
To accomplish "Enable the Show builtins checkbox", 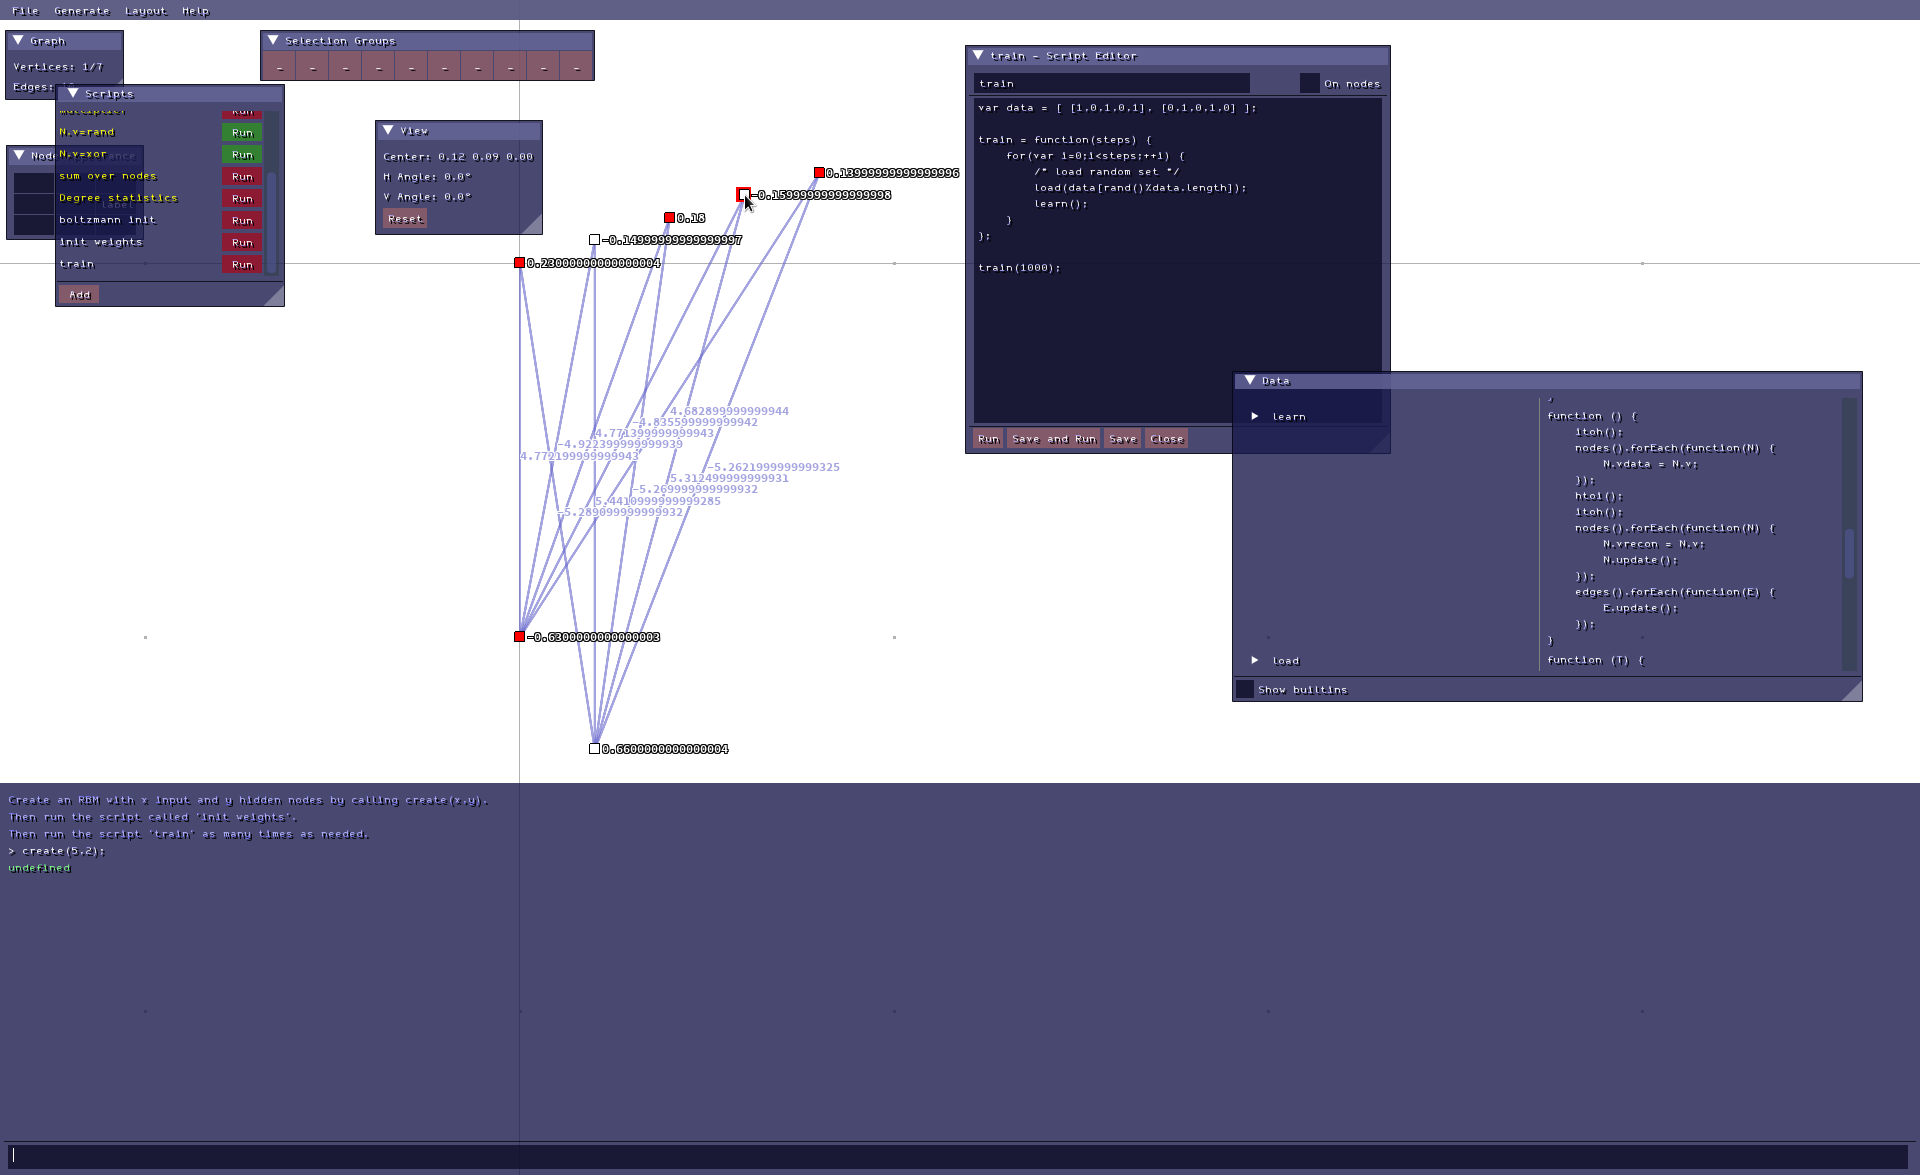I will tap(1245, 690).
